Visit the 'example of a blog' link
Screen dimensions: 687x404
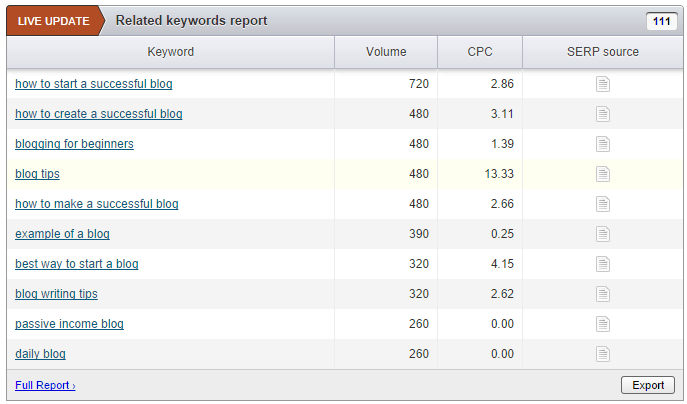(62, 234)
